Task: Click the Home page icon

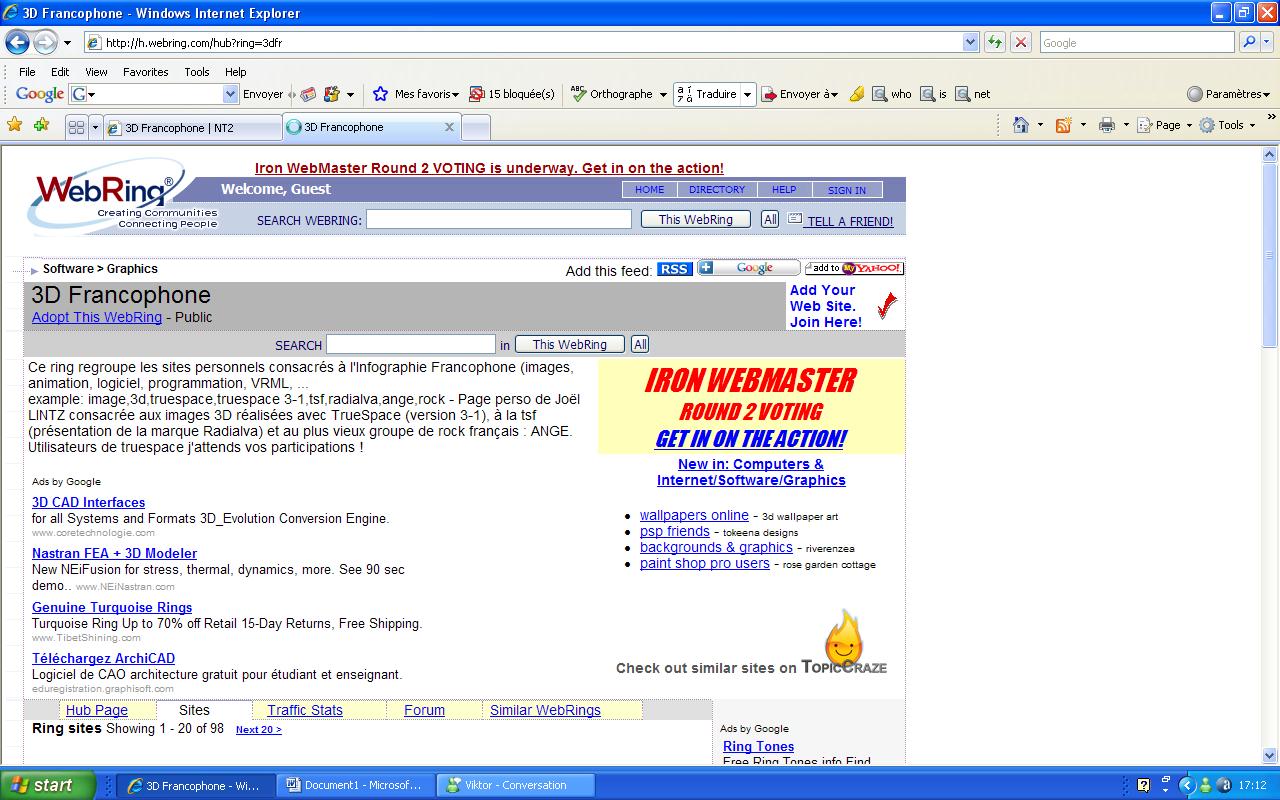Action: point(1021,125)
